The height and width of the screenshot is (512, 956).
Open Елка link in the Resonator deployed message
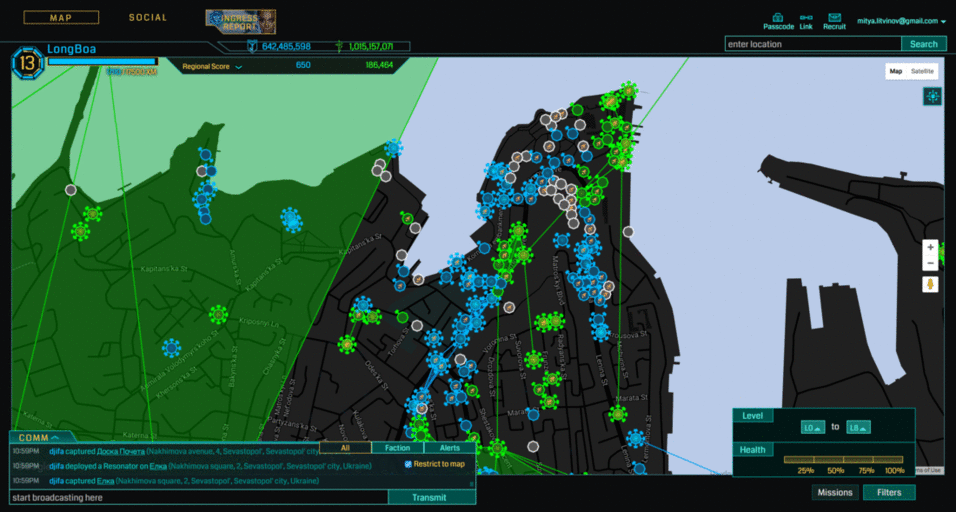click(158, 466)
